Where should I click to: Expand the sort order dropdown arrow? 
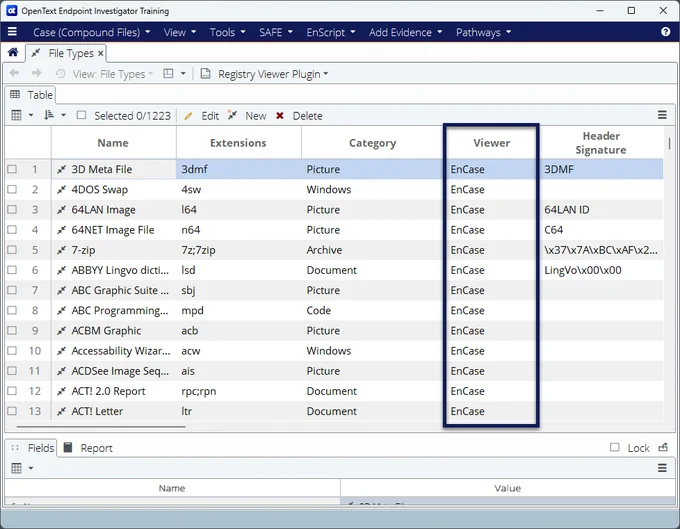(x=63, y=115)
